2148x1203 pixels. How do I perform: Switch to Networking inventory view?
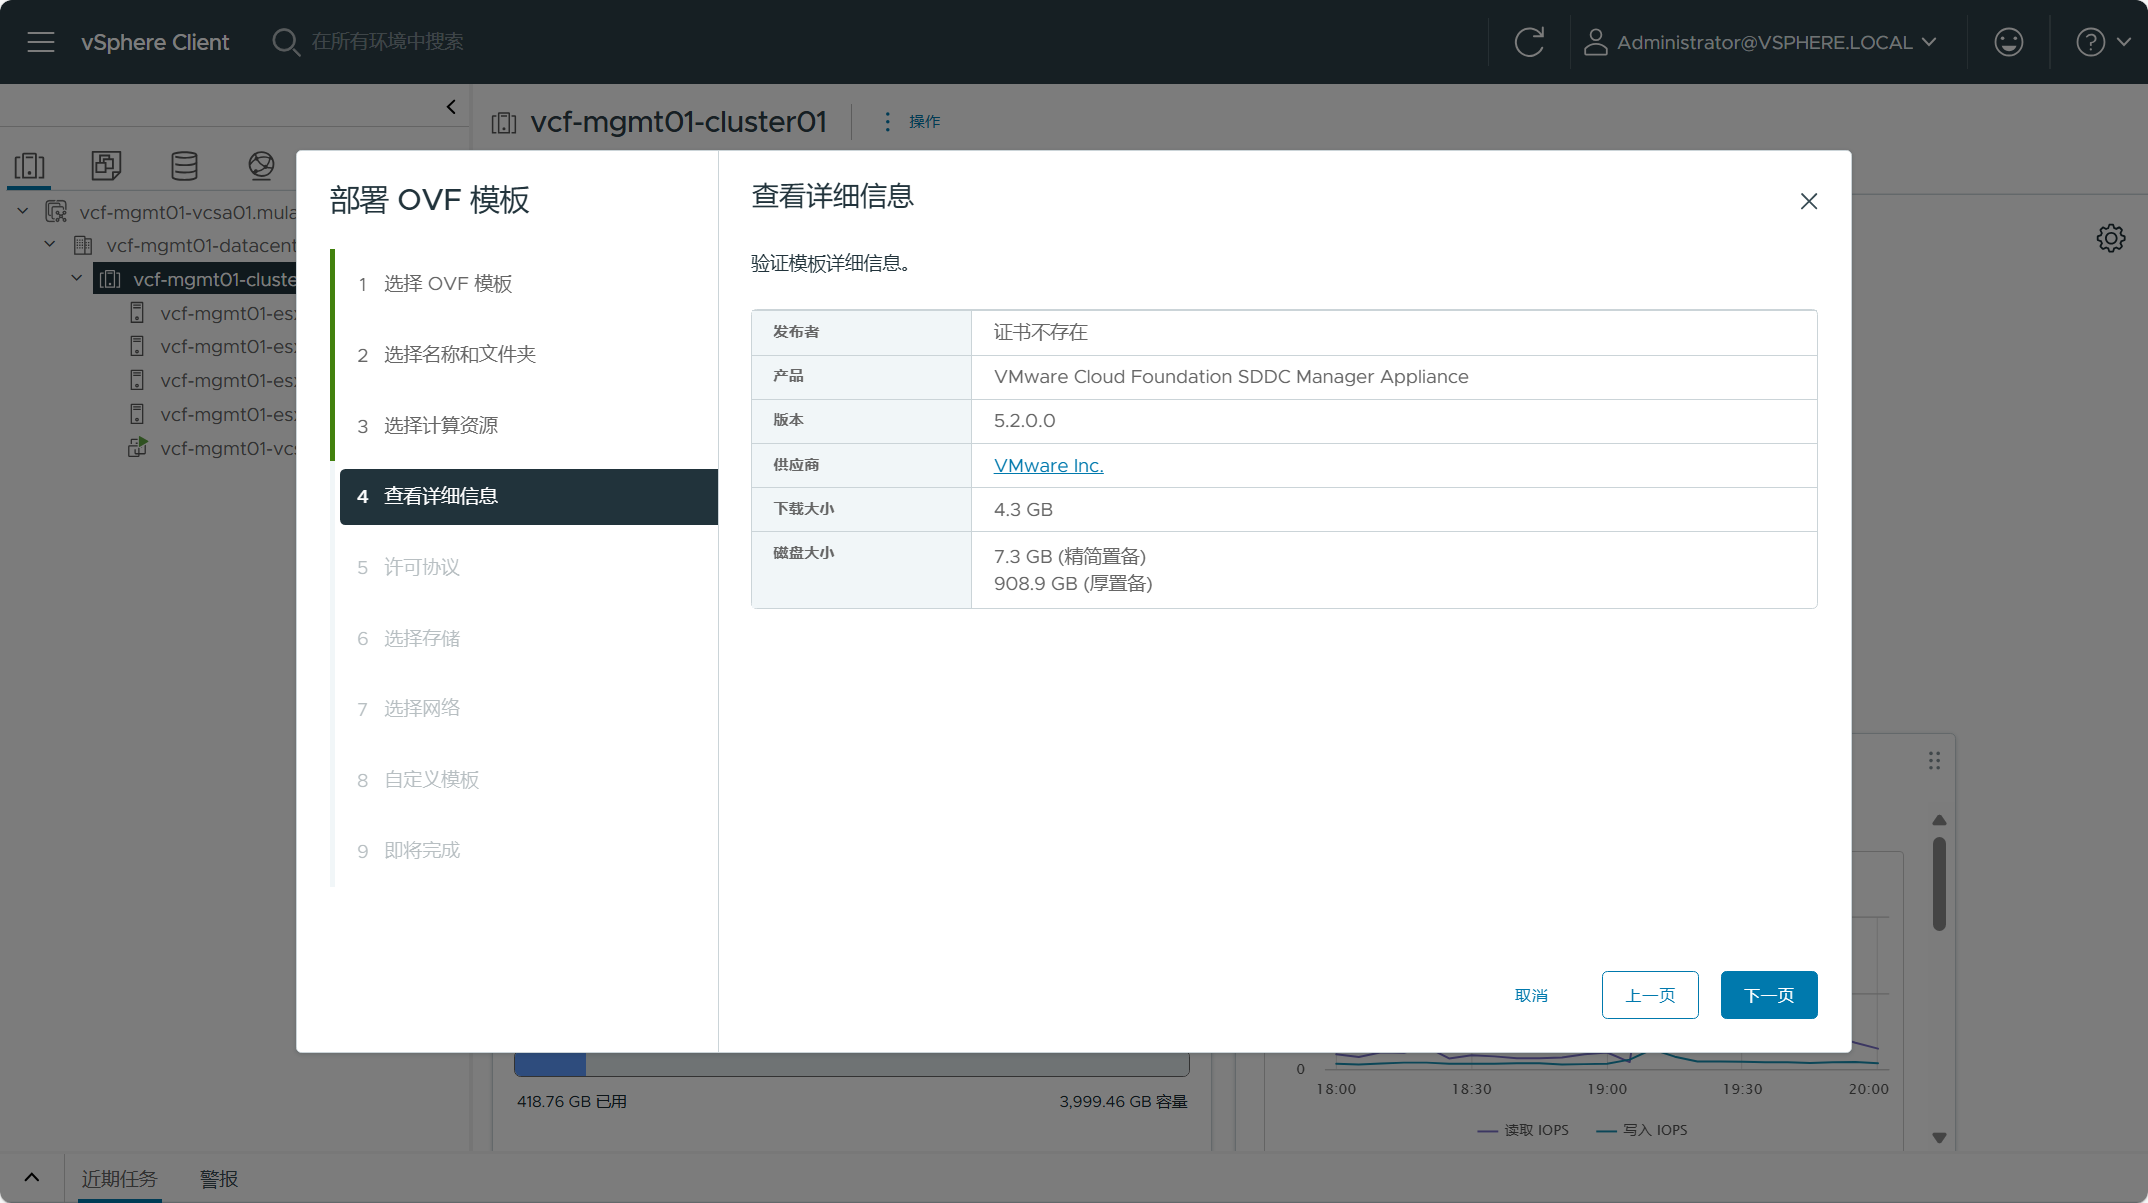tap(261, 166)
